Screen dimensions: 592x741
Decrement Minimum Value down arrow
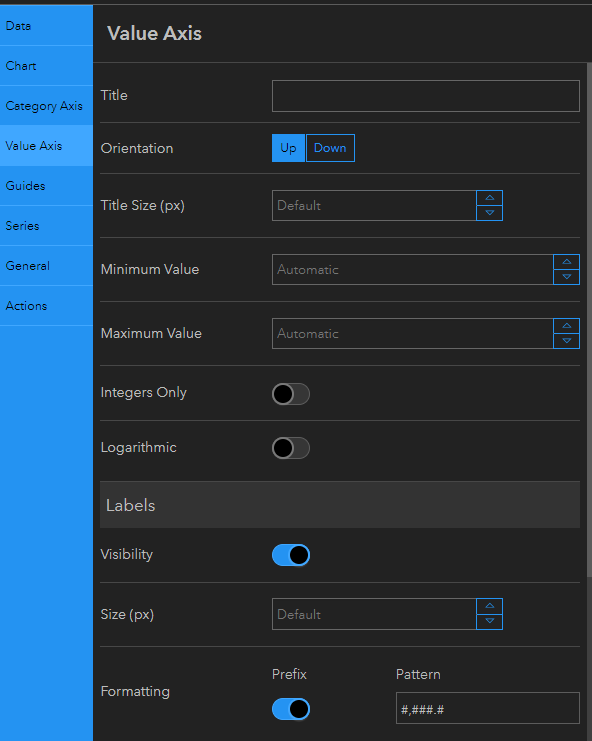click(x=566, y=277)
